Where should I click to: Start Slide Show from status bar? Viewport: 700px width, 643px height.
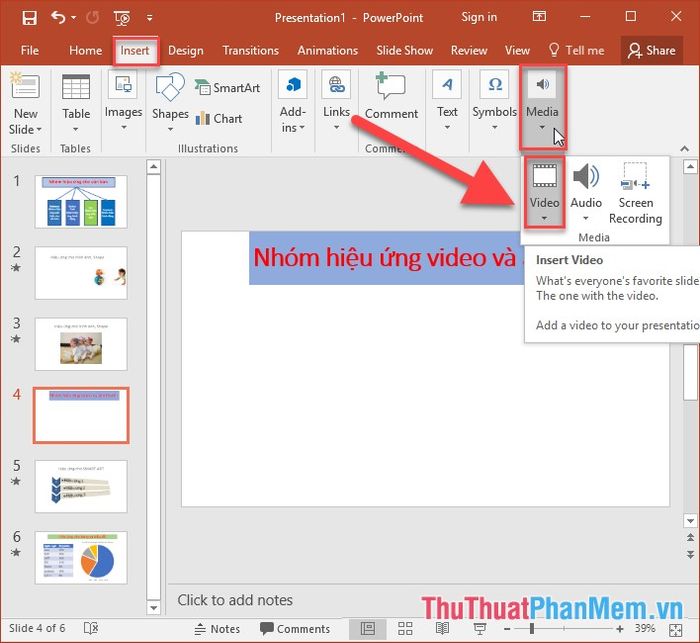tap(480, 629)
